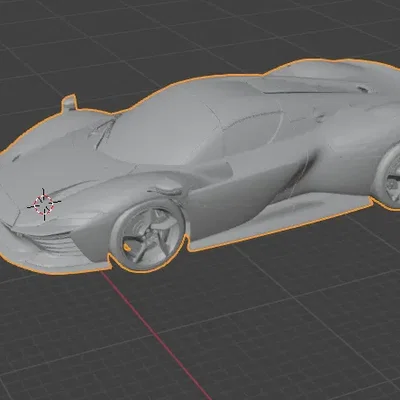Click the car's rear wheel
This screenshot has height=400, width=400.
(388, 177)
